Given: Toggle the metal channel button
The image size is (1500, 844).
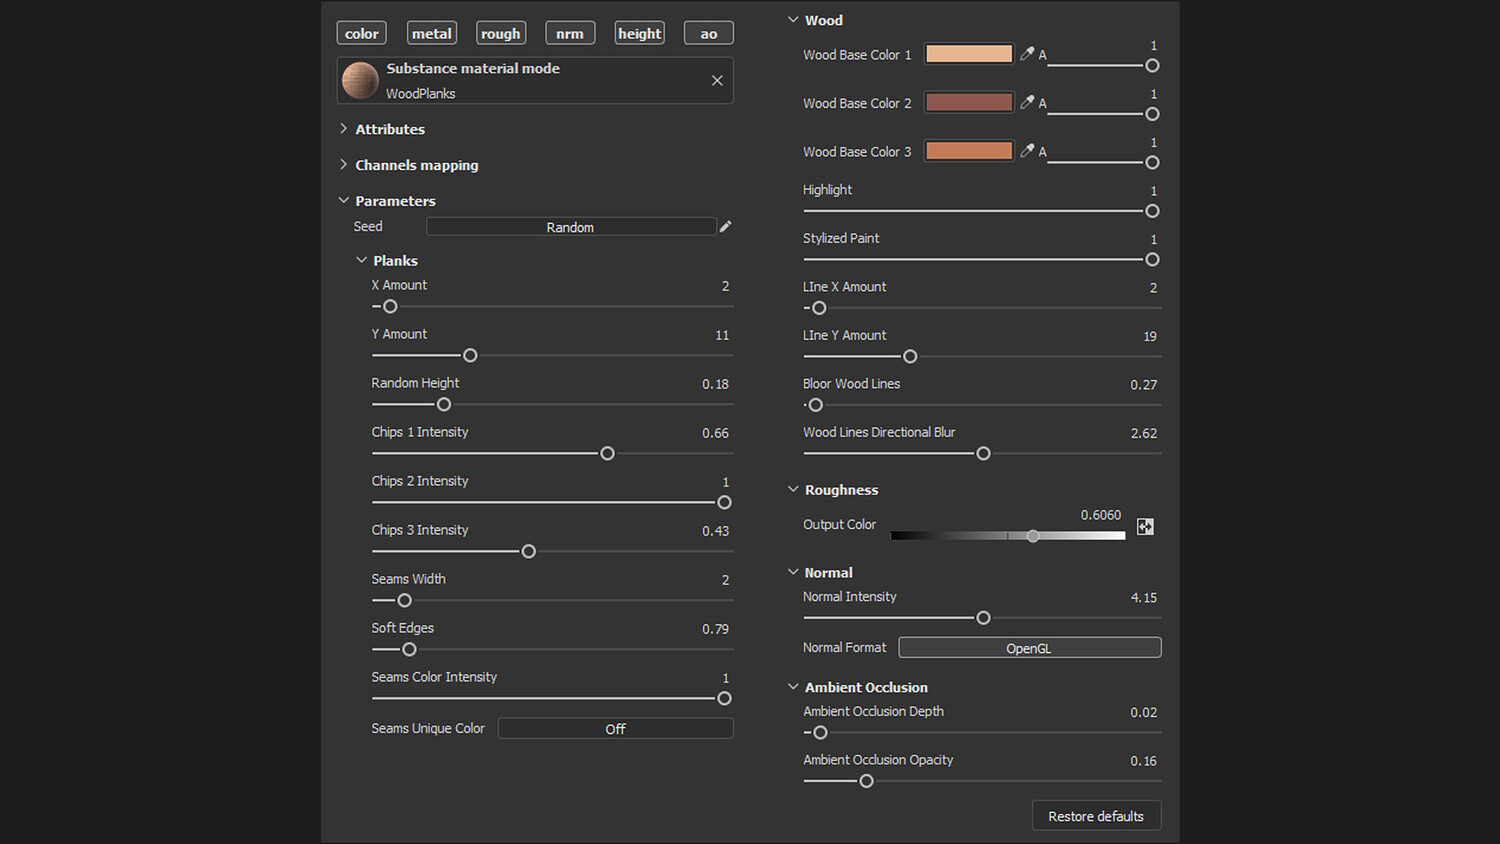Looking at the screenshot, I should pyautogui.click(x=431, y=34).
